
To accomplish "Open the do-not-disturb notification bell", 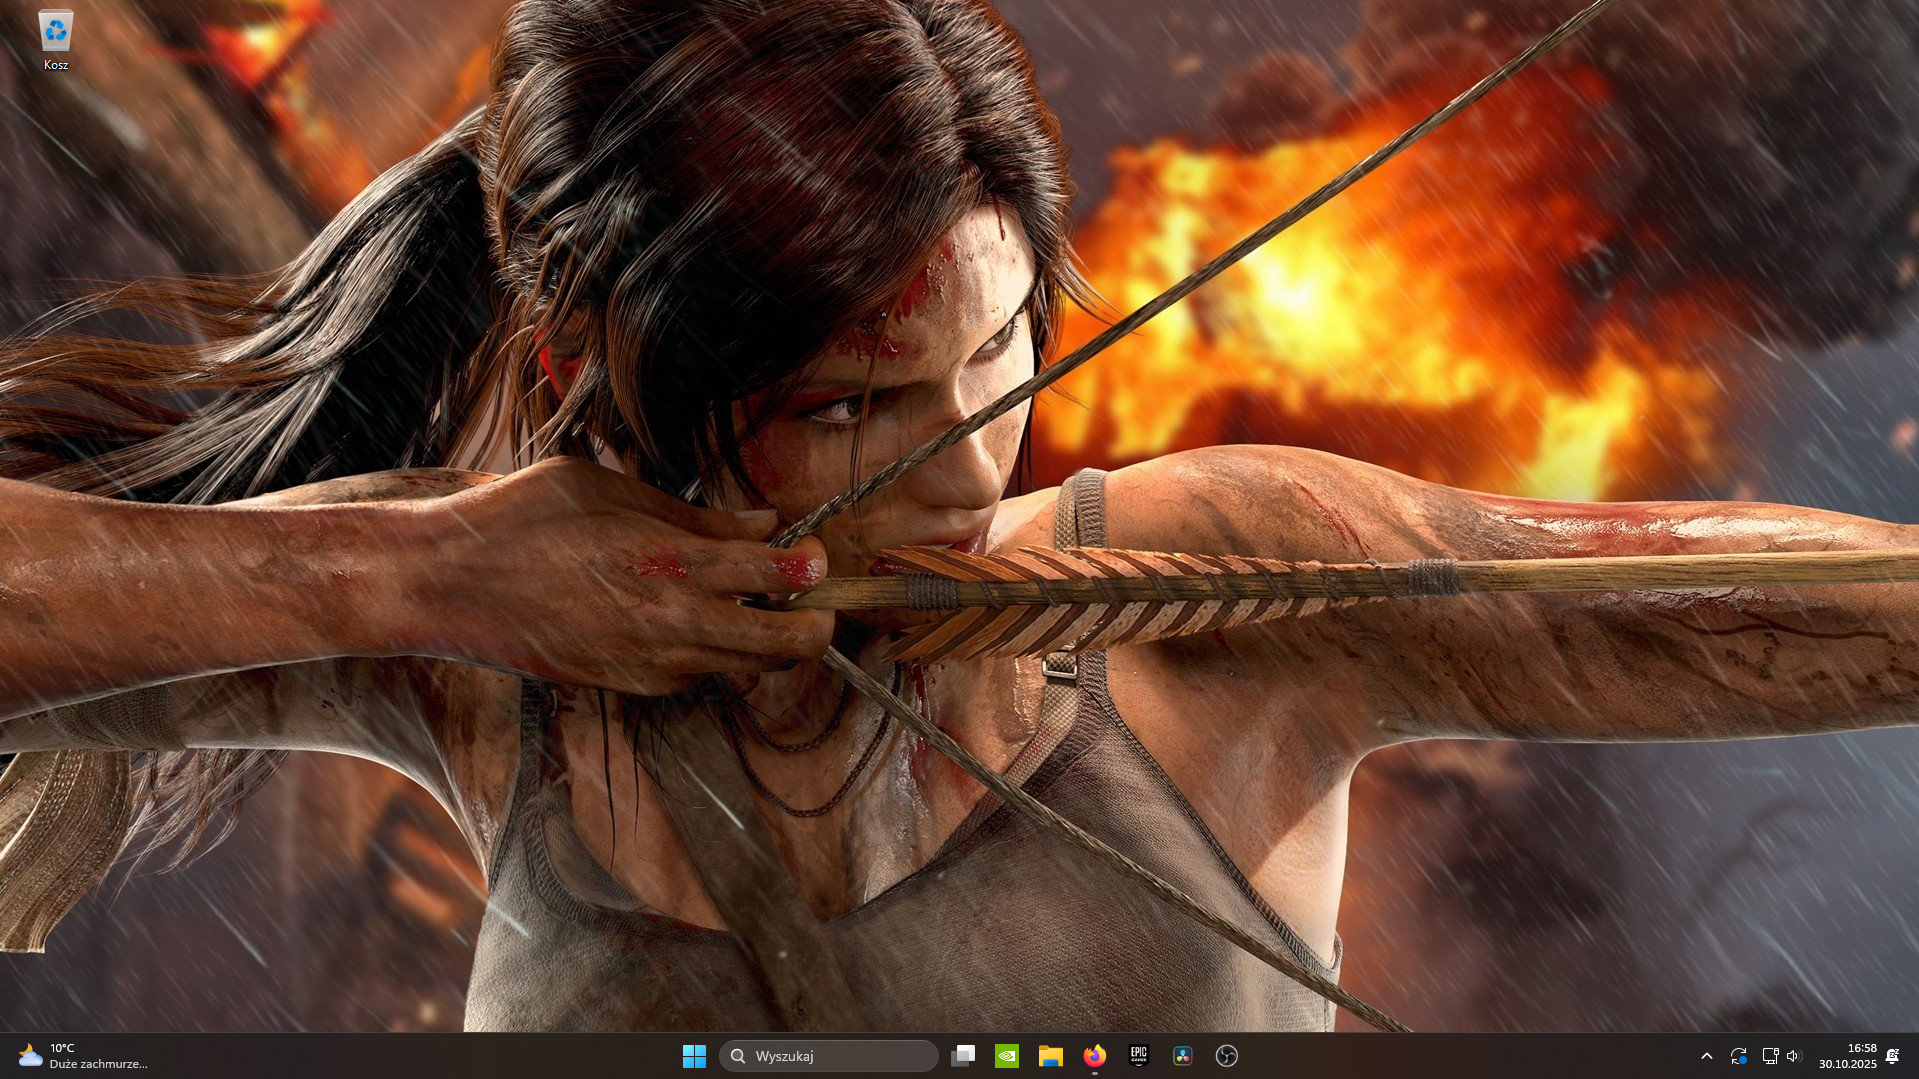I will (1892, 1056).
